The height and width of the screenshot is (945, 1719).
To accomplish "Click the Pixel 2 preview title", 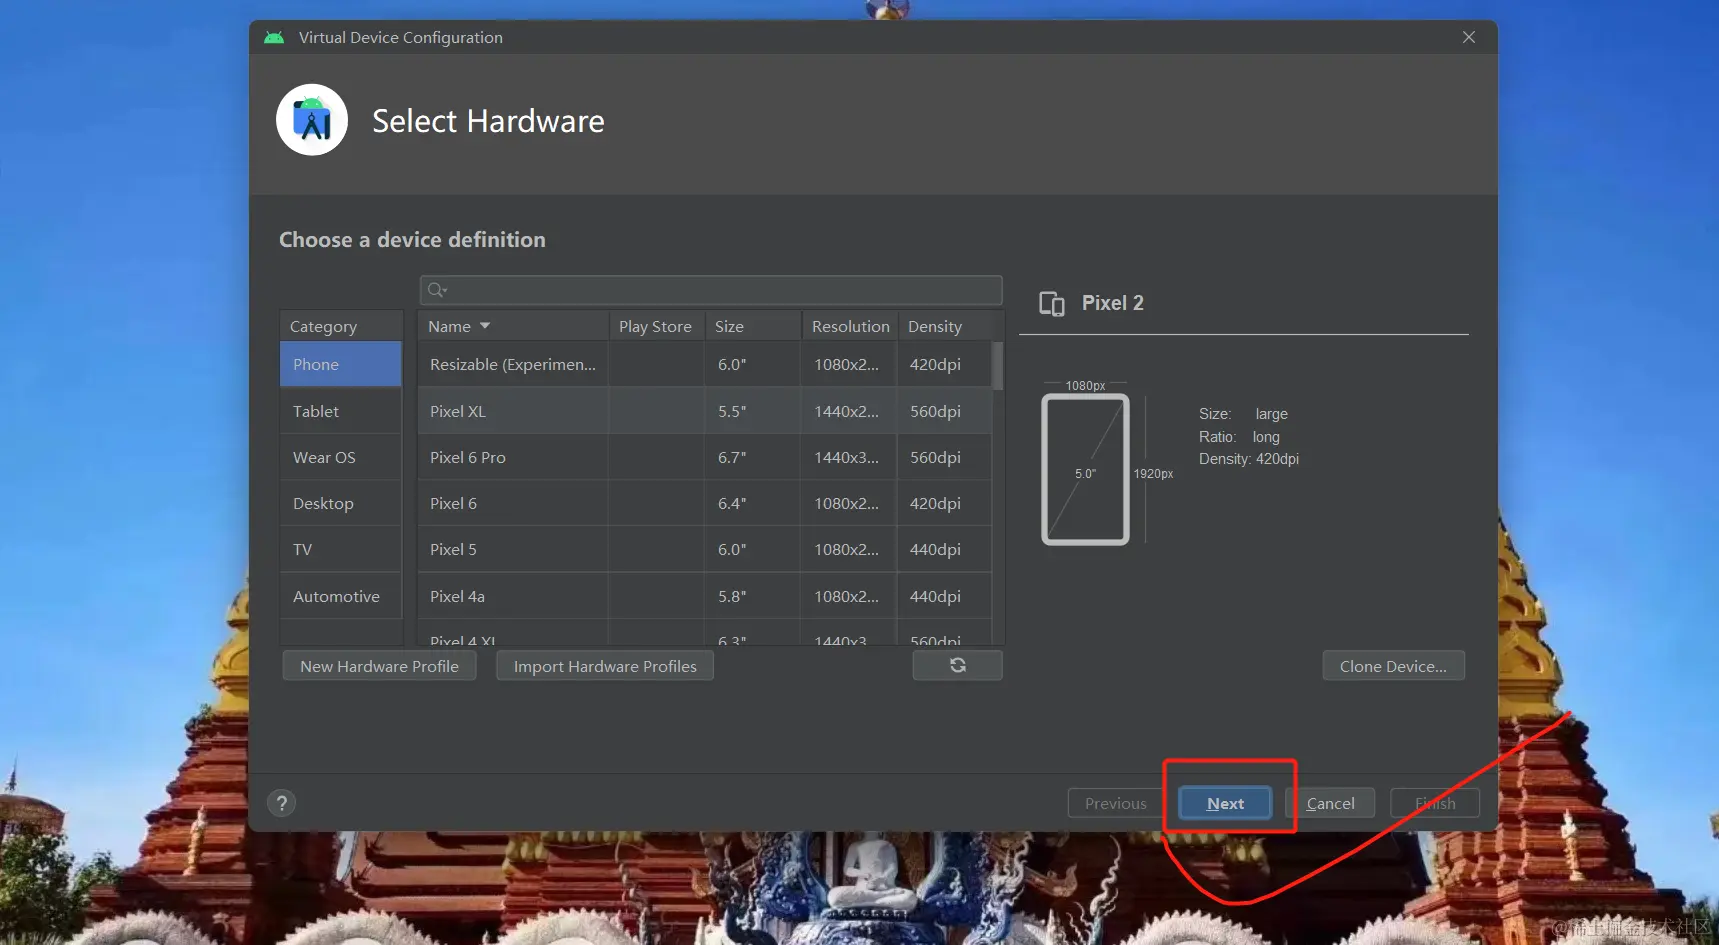I will [1113, 303].
